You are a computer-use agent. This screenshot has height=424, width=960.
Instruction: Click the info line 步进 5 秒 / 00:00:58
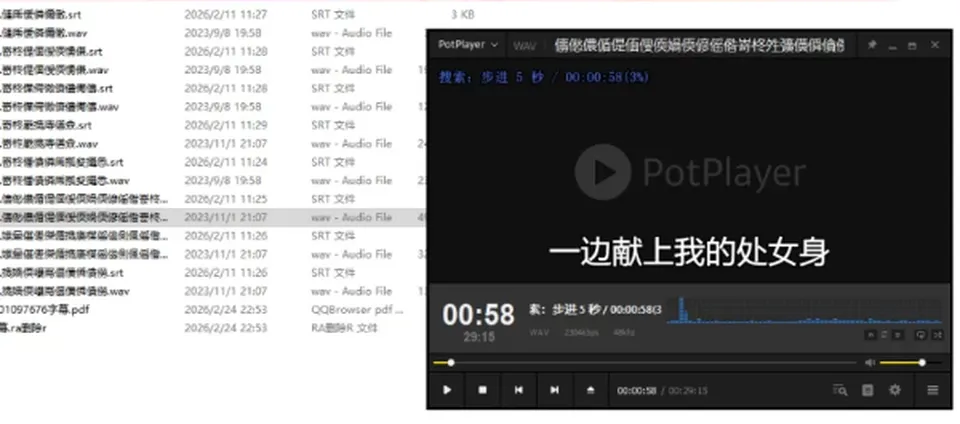coord(595,310)
